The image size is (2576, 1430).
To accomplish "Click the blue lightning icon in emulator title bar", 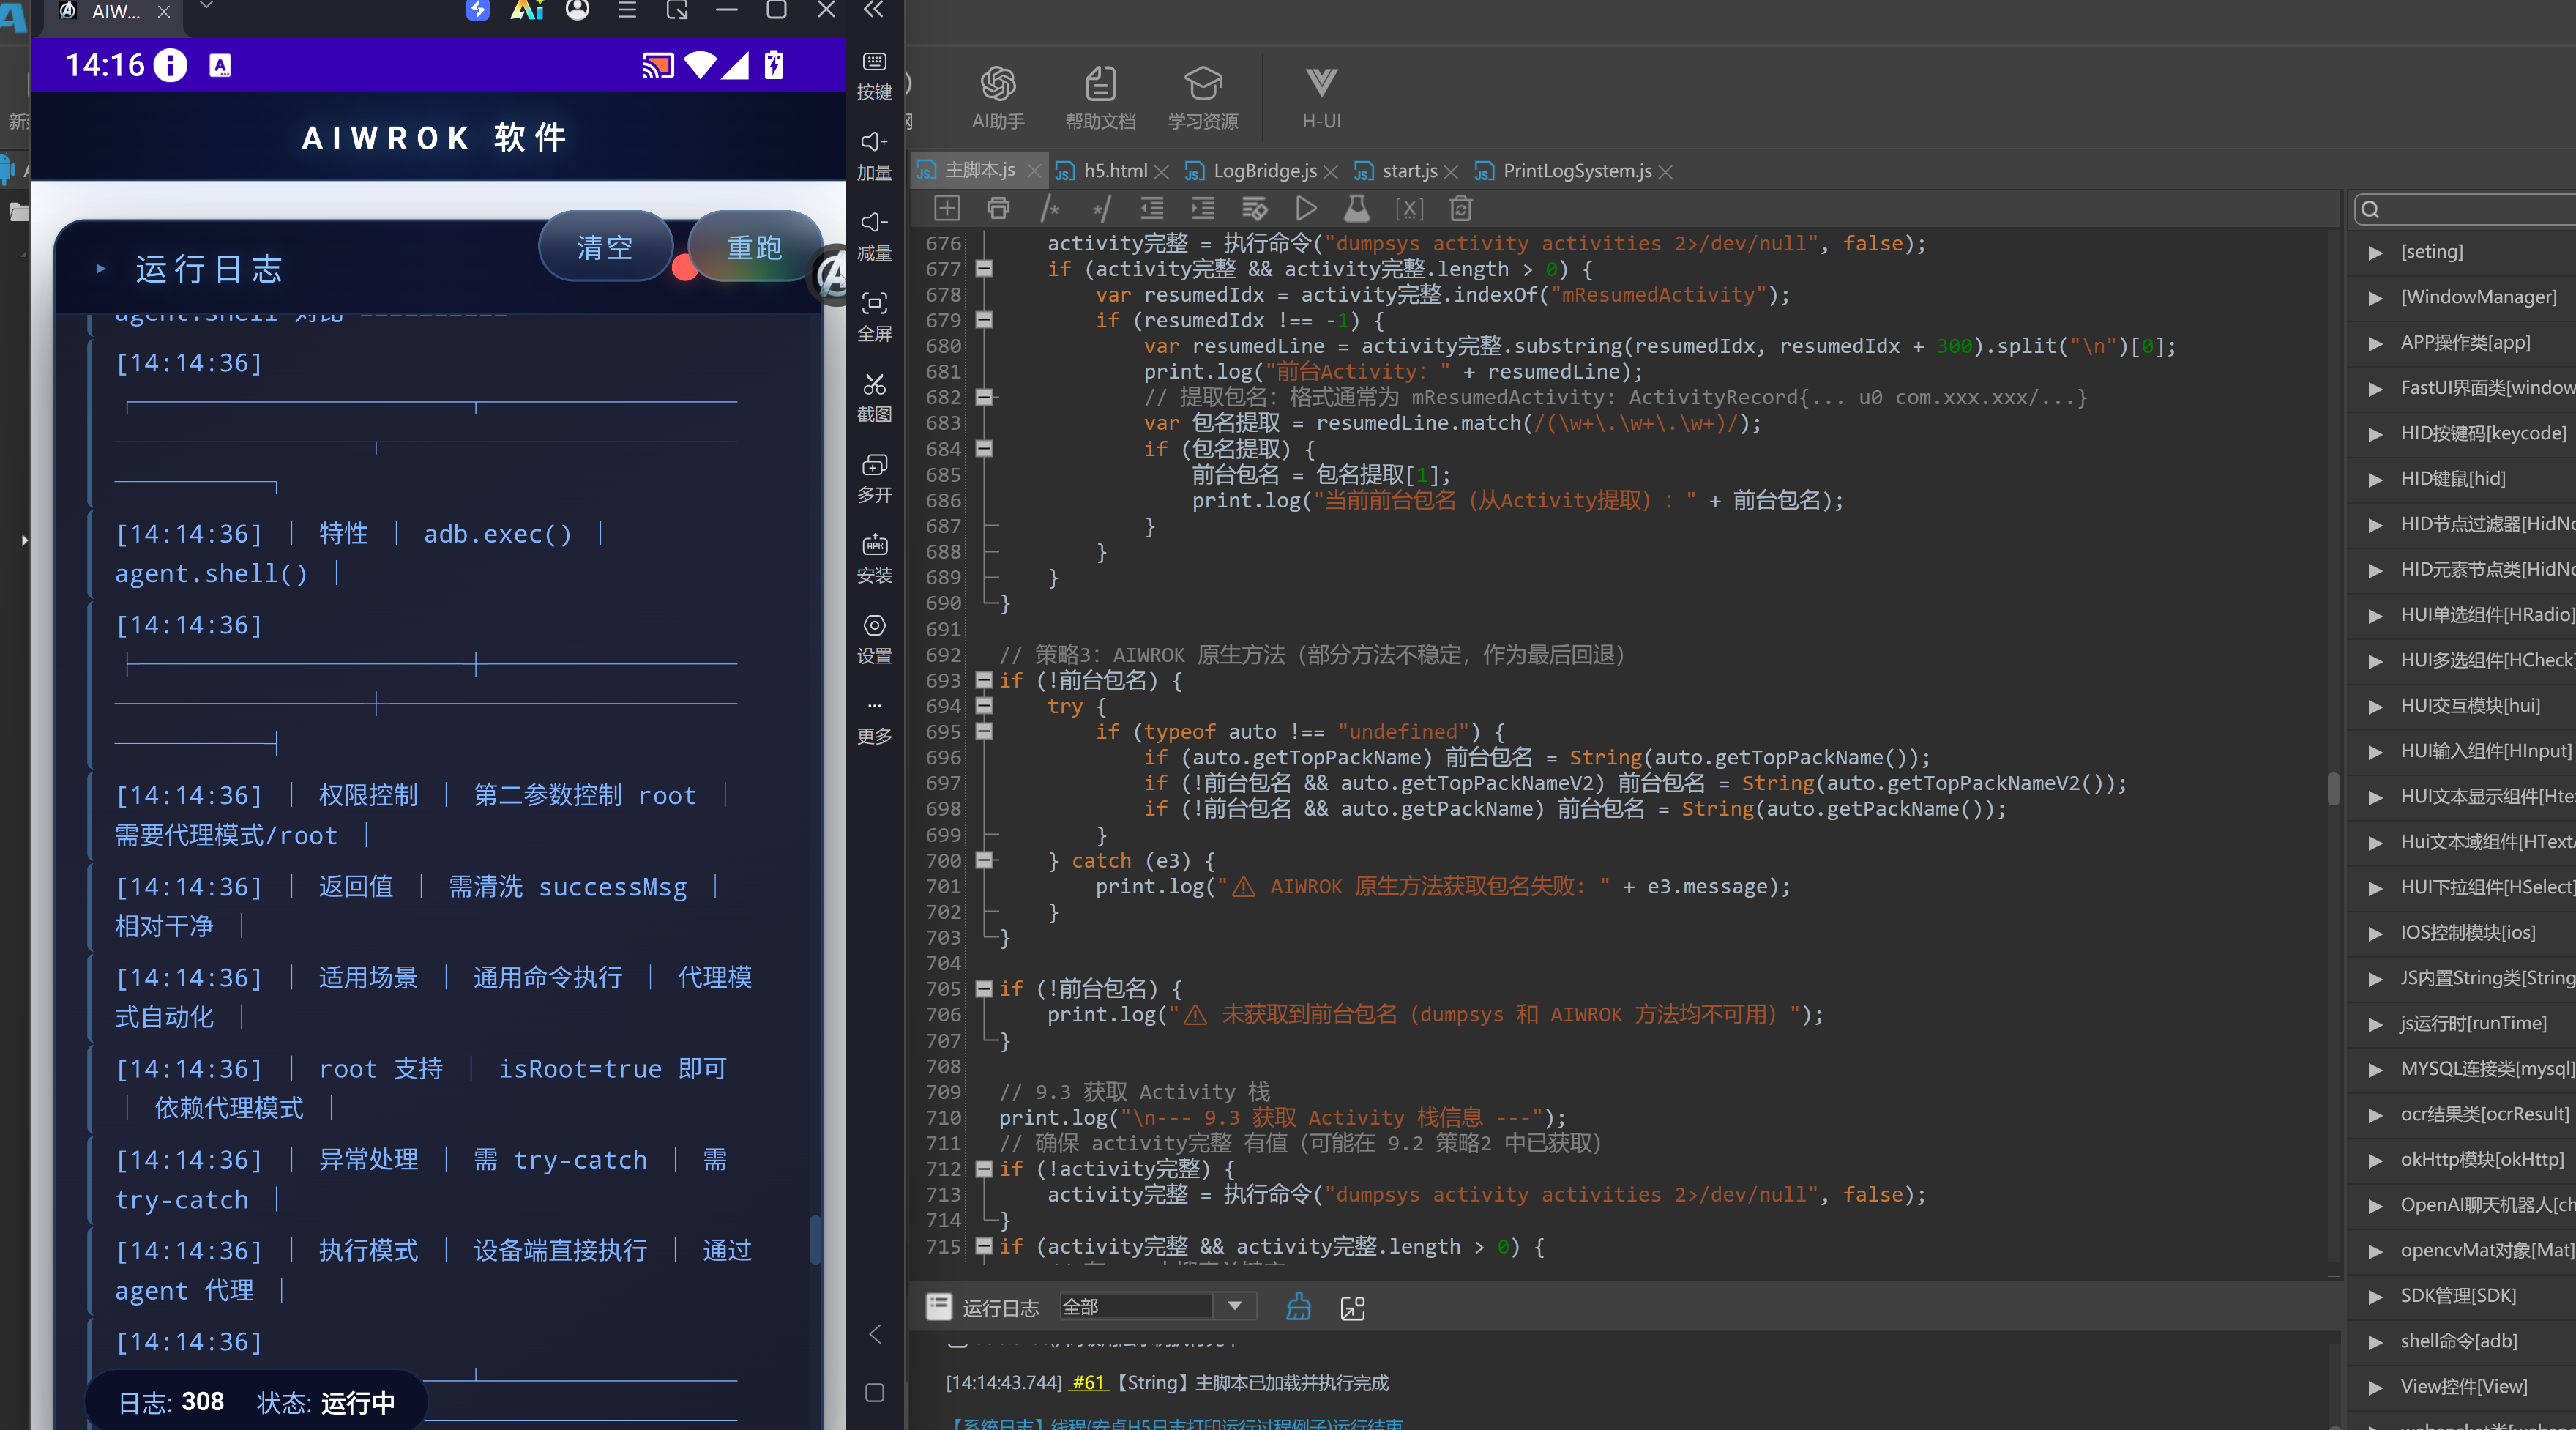I will click(478, 10).
